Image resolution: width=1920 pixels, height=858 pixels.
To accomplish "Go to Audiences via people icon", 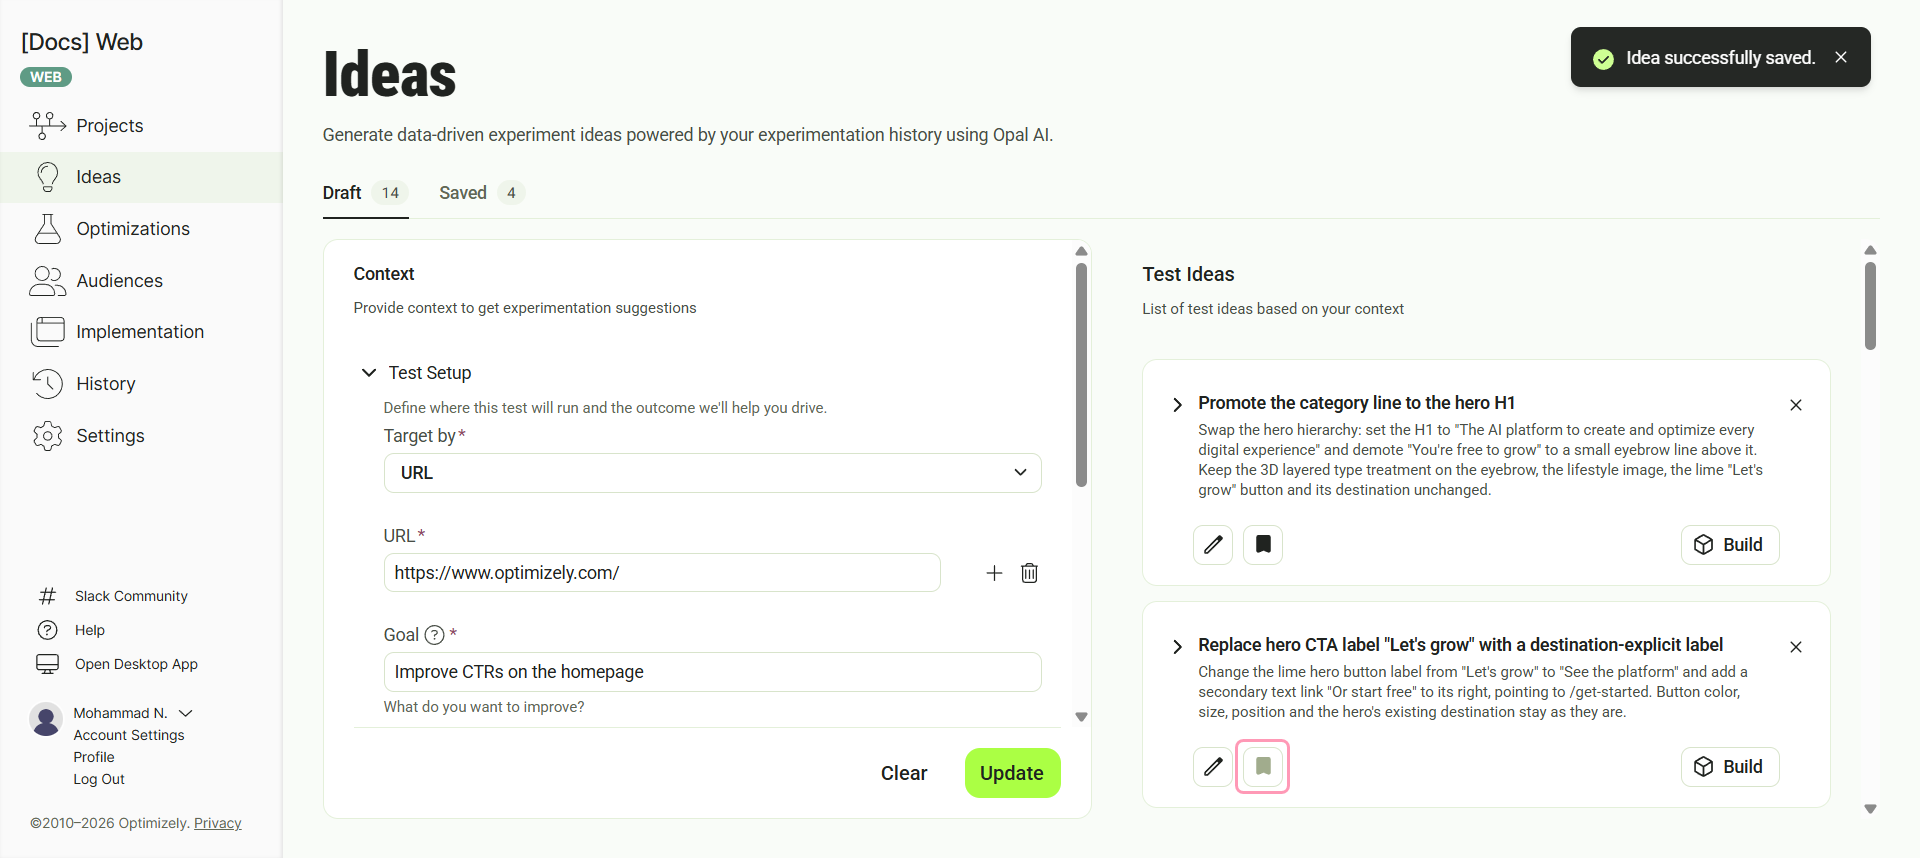I will tap(47, 281).
